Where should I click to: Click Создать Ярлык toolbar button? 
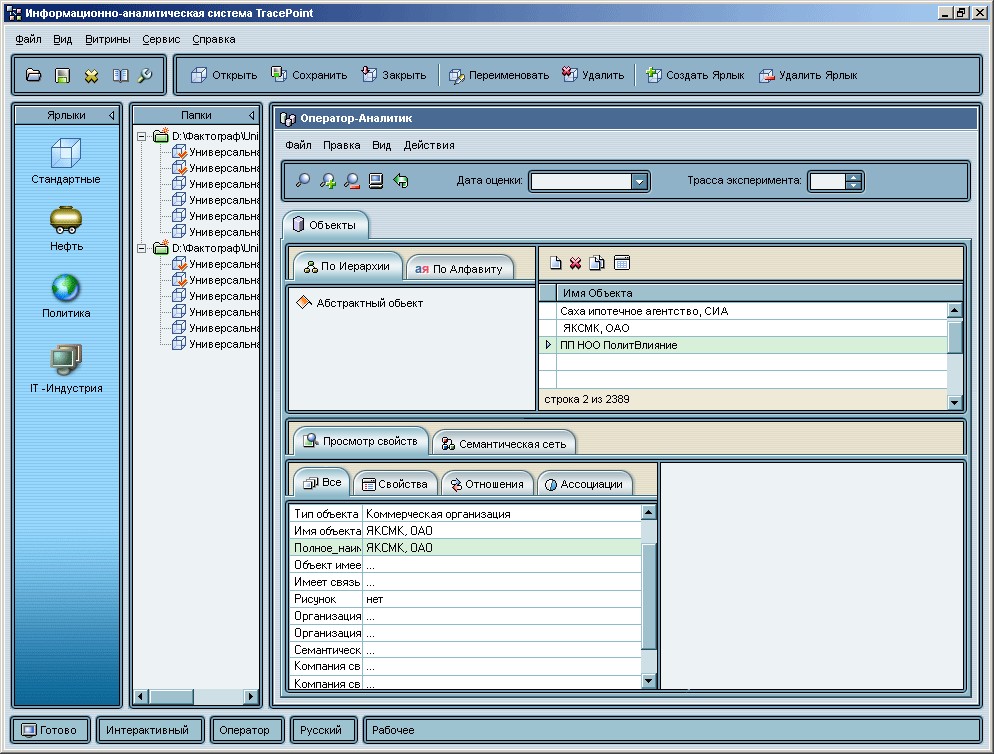pos(695,75)
